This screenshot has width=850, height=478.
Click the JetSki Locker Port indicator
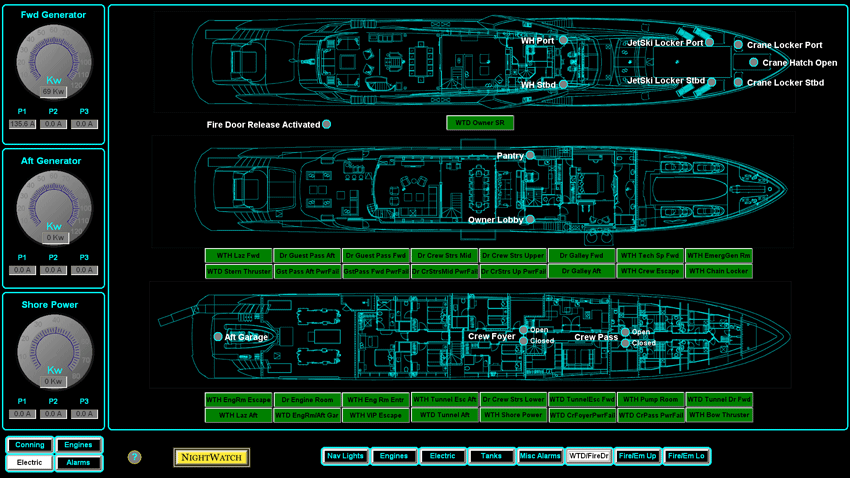pos(710,43)
